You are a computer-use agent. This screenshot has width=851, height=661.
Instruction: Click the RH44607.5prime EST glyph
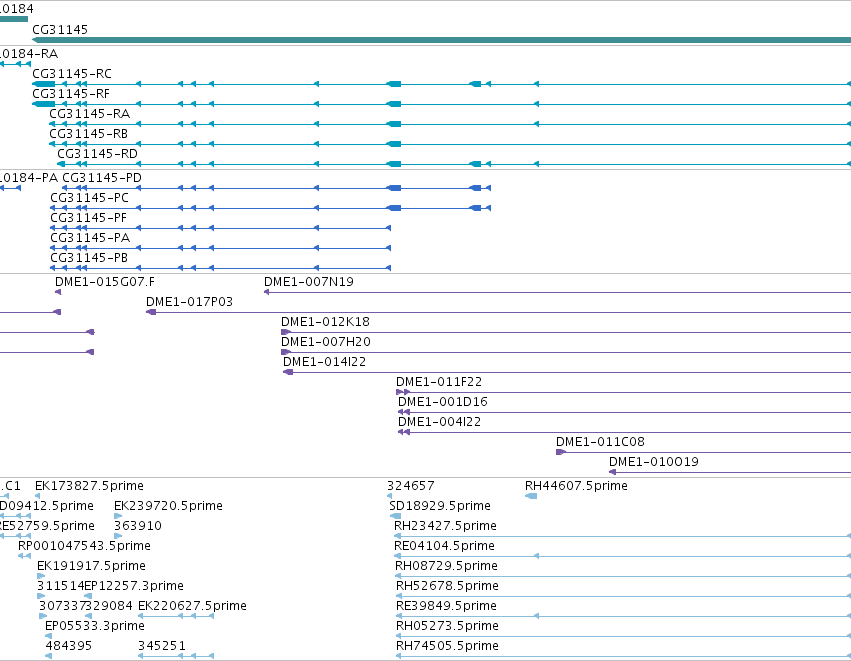(531, 496)
